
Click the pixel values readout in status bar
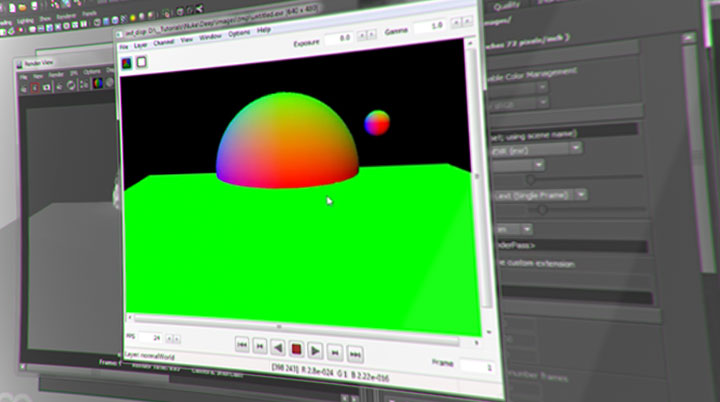(x=330, y=373)
